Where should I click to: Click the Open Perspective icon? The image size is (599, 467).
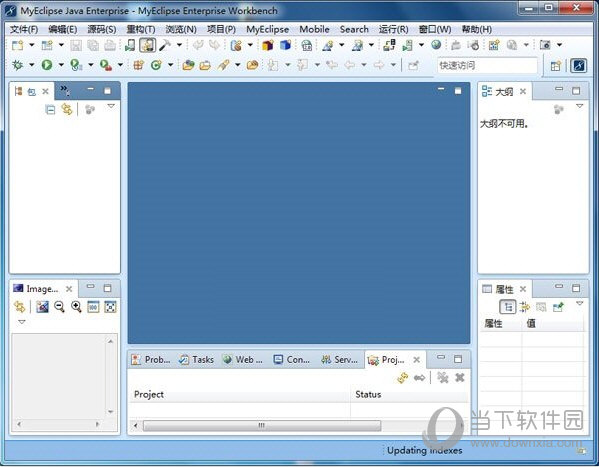[x=555, y=66]
